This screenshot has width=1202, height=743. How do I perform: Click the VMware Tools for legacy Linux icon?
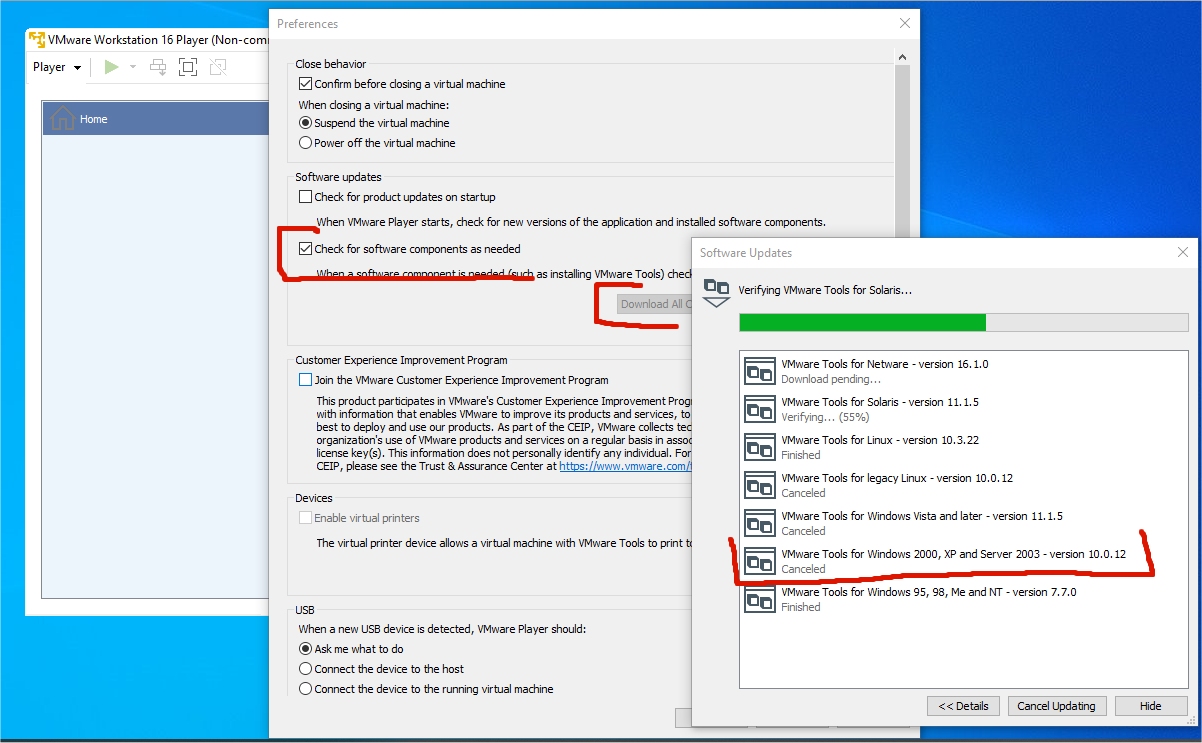[760, 485]
